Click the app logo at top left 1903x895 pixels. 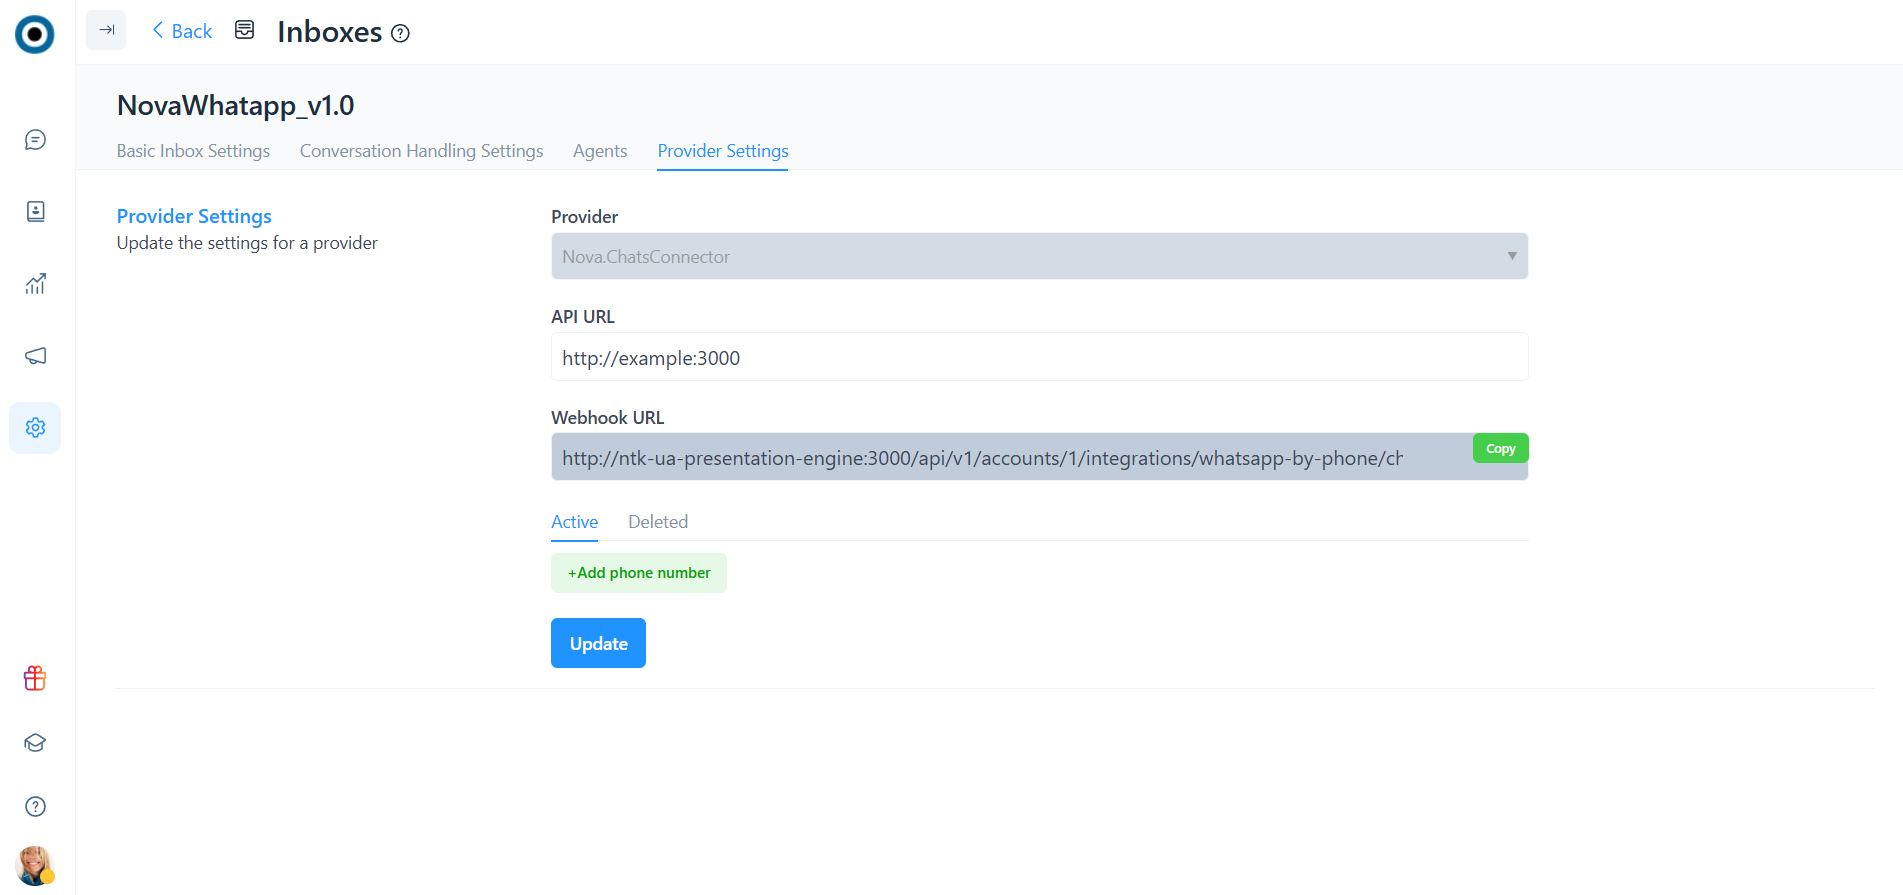coord(35,34)
